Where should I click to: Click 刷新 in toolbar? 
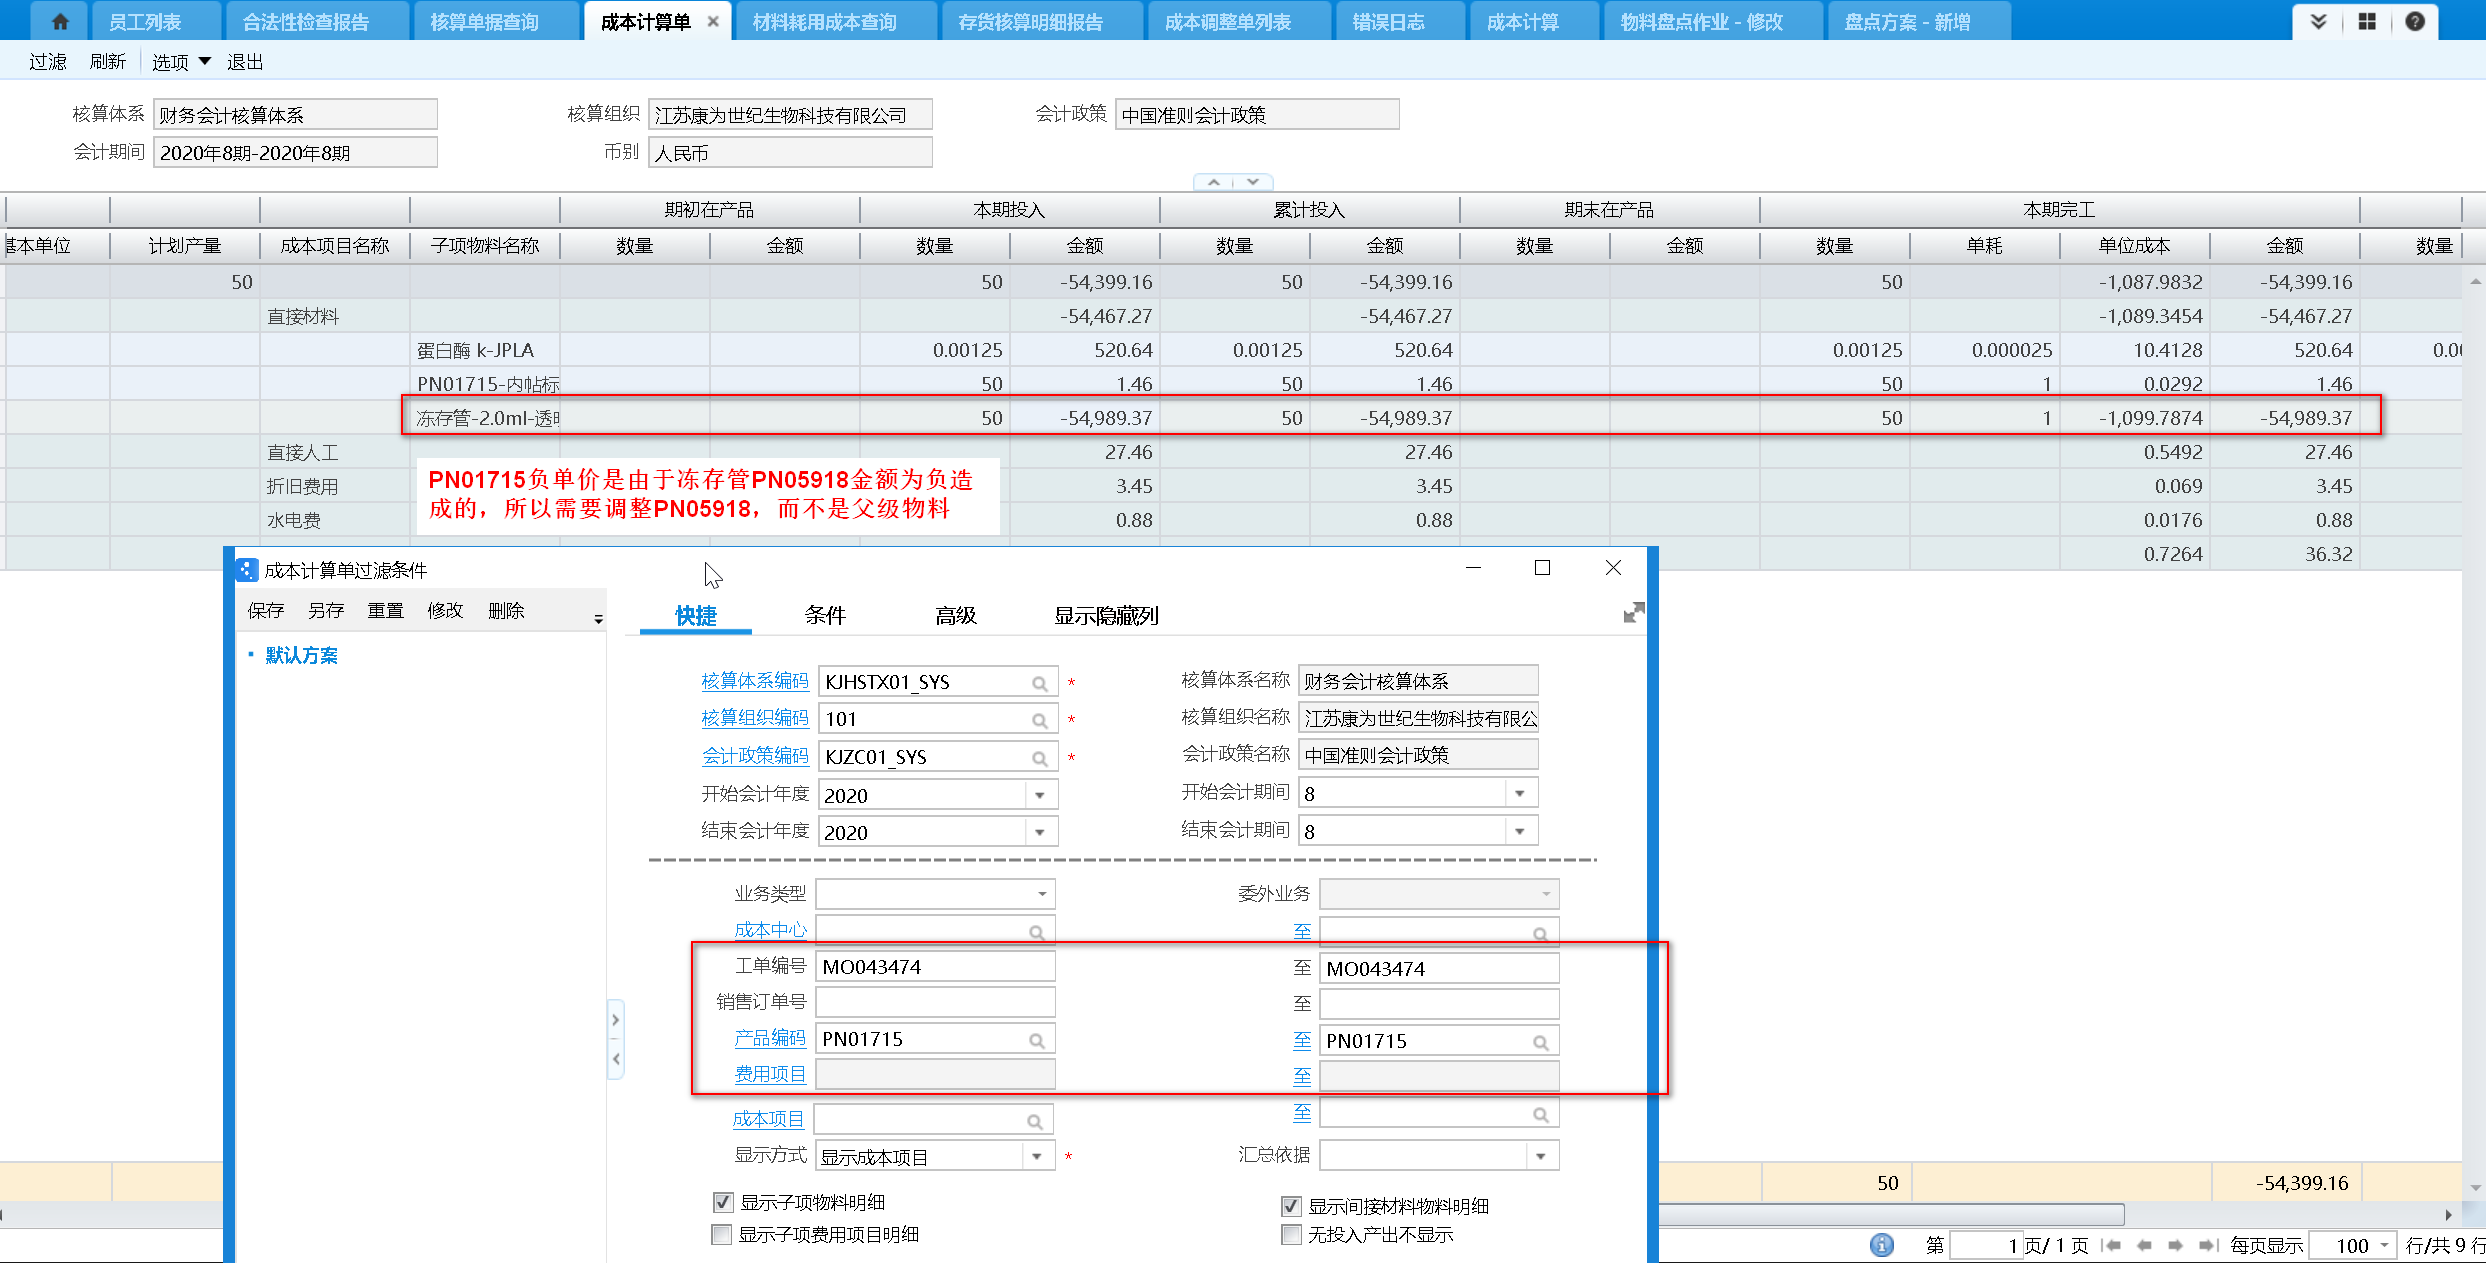coord(108,62)
